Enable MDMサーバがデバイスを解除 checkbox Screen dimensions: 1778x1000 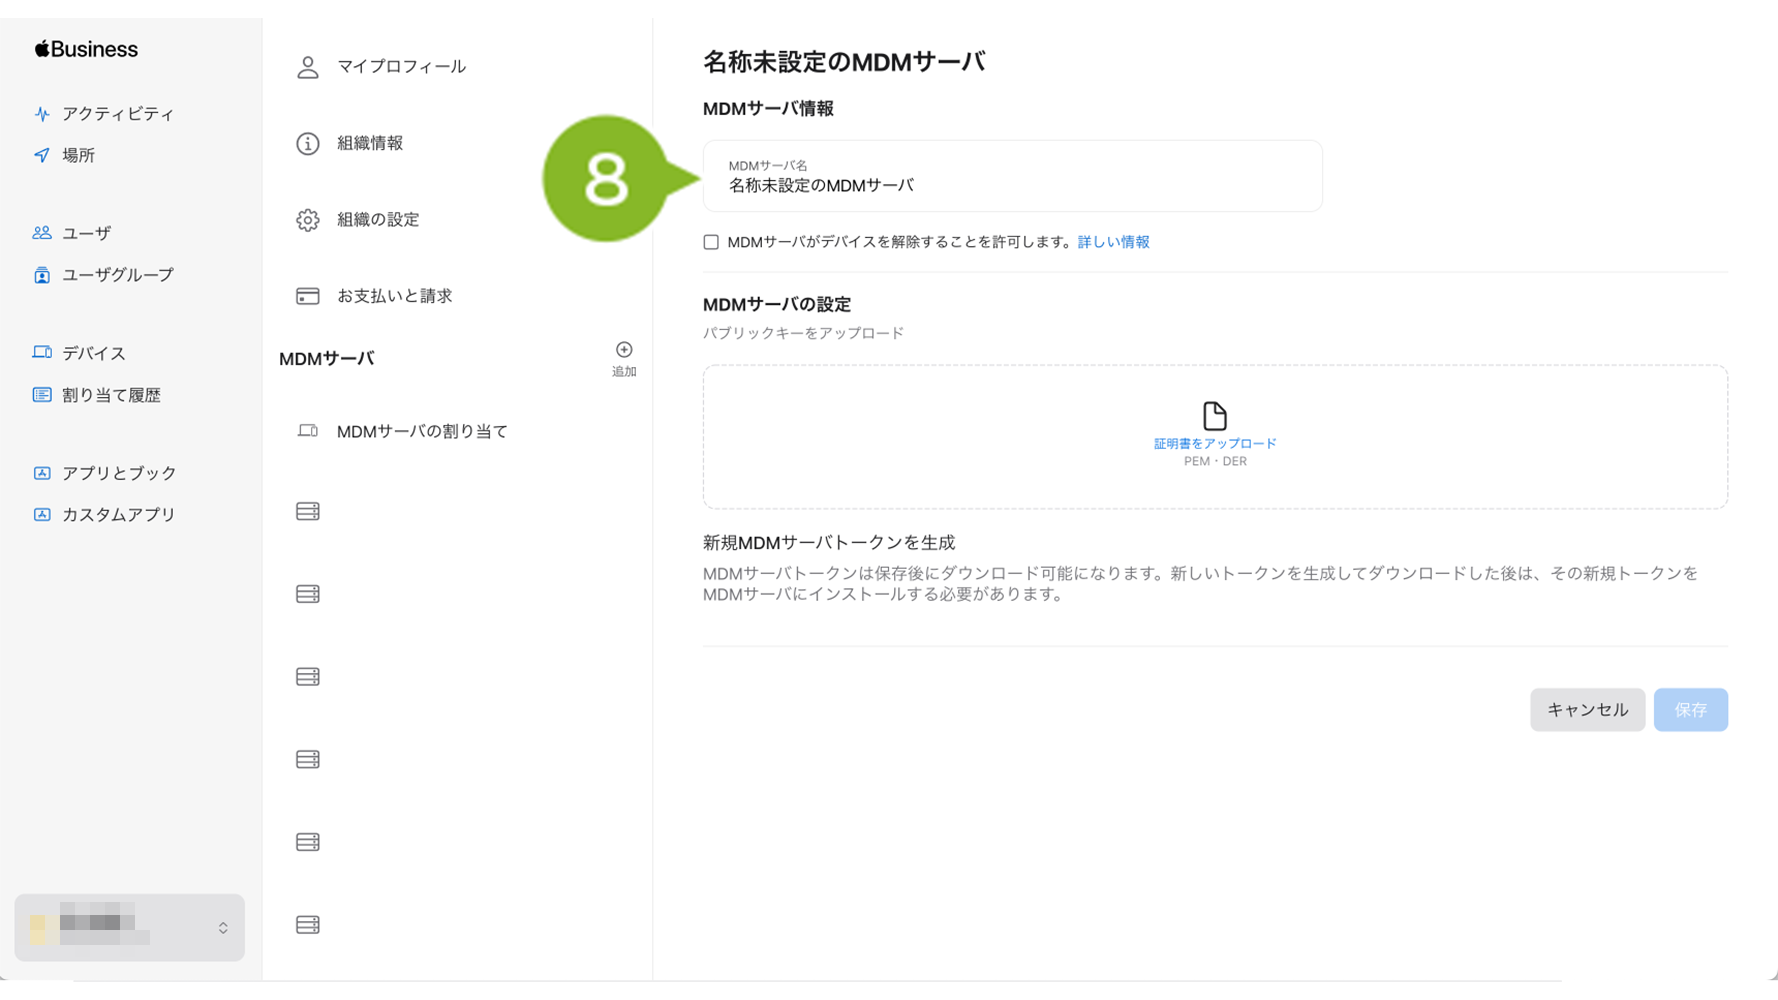[711, 242]
